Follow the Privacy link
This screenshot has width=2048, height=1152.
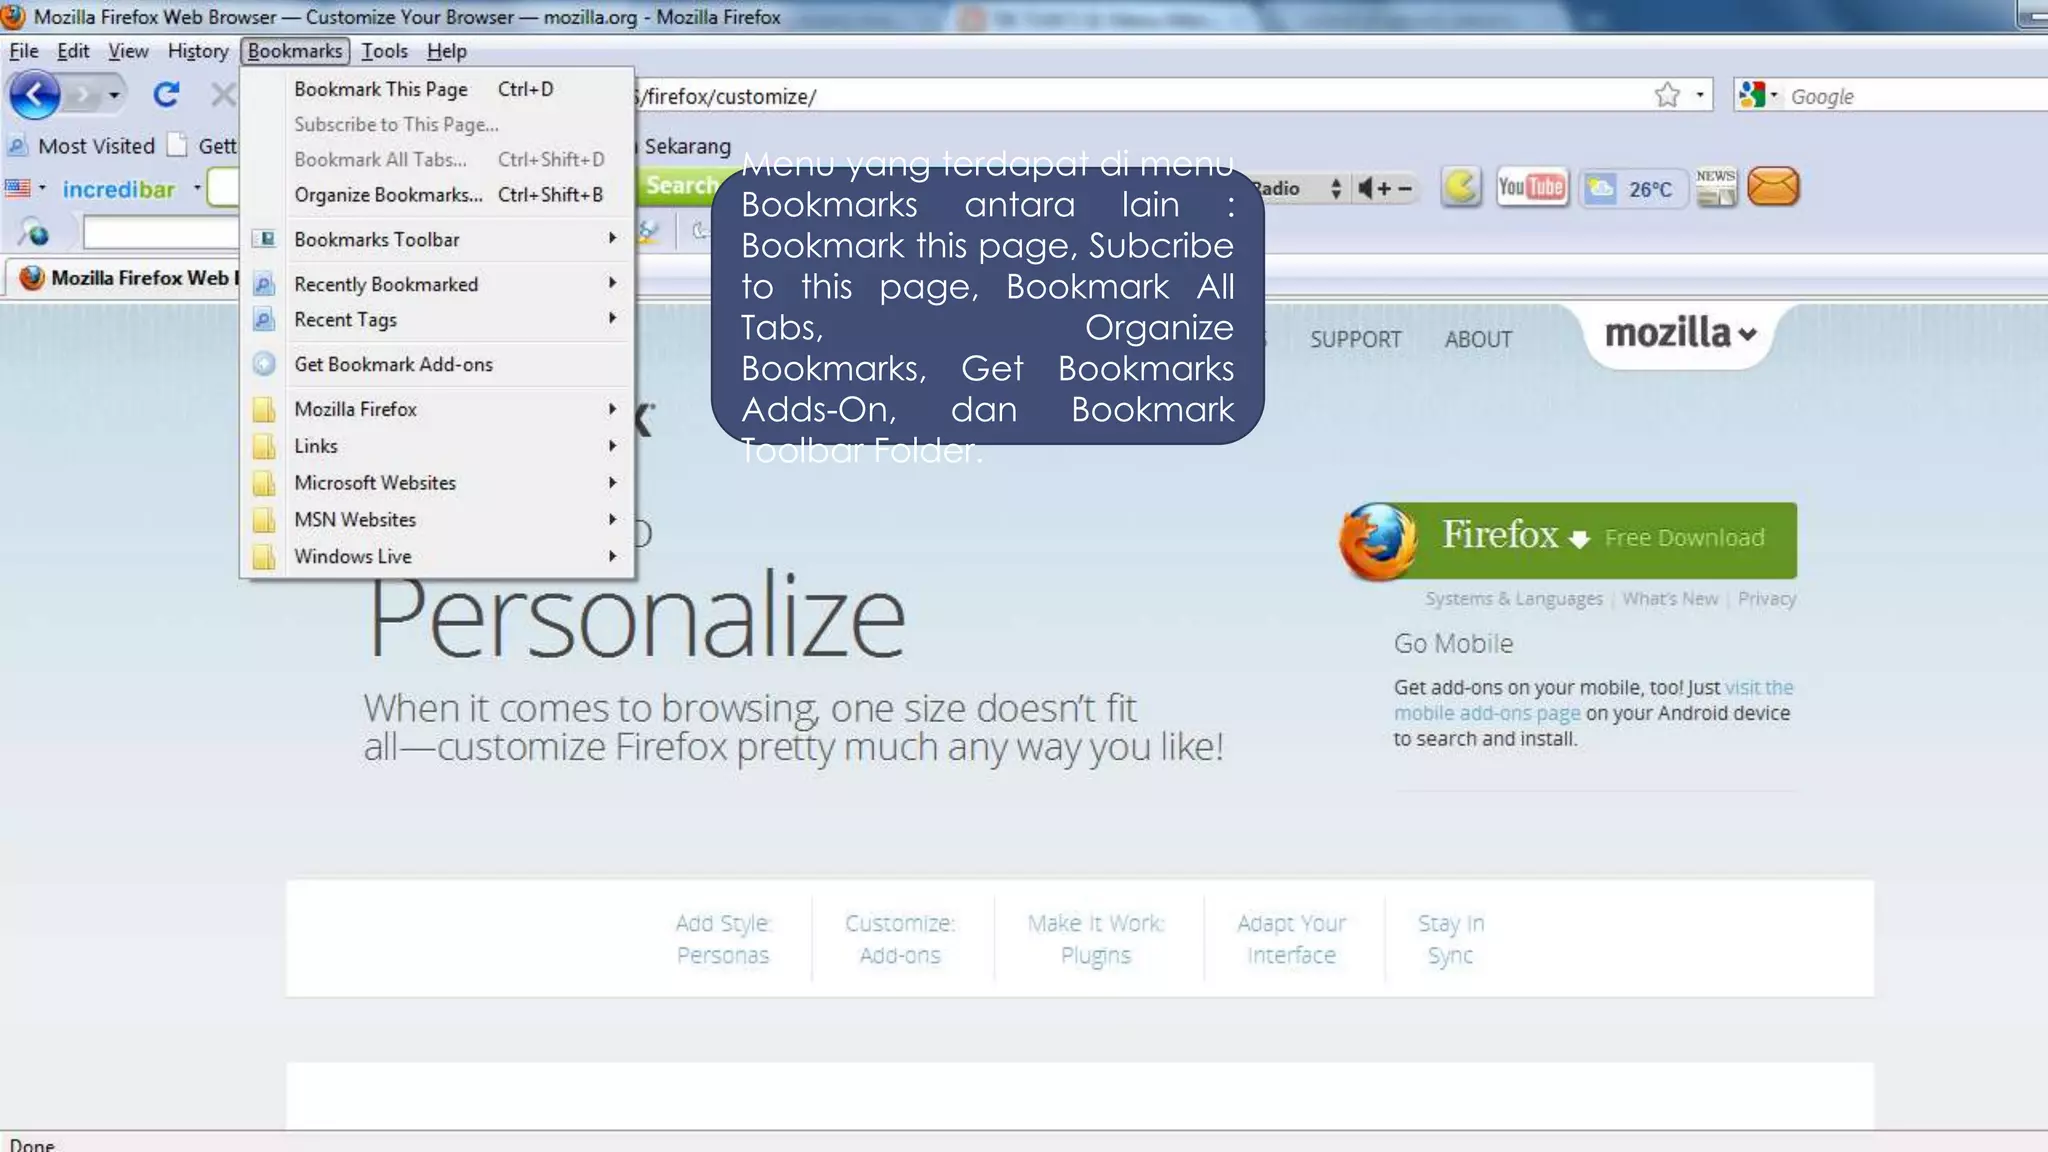(x=1767, y=599)
